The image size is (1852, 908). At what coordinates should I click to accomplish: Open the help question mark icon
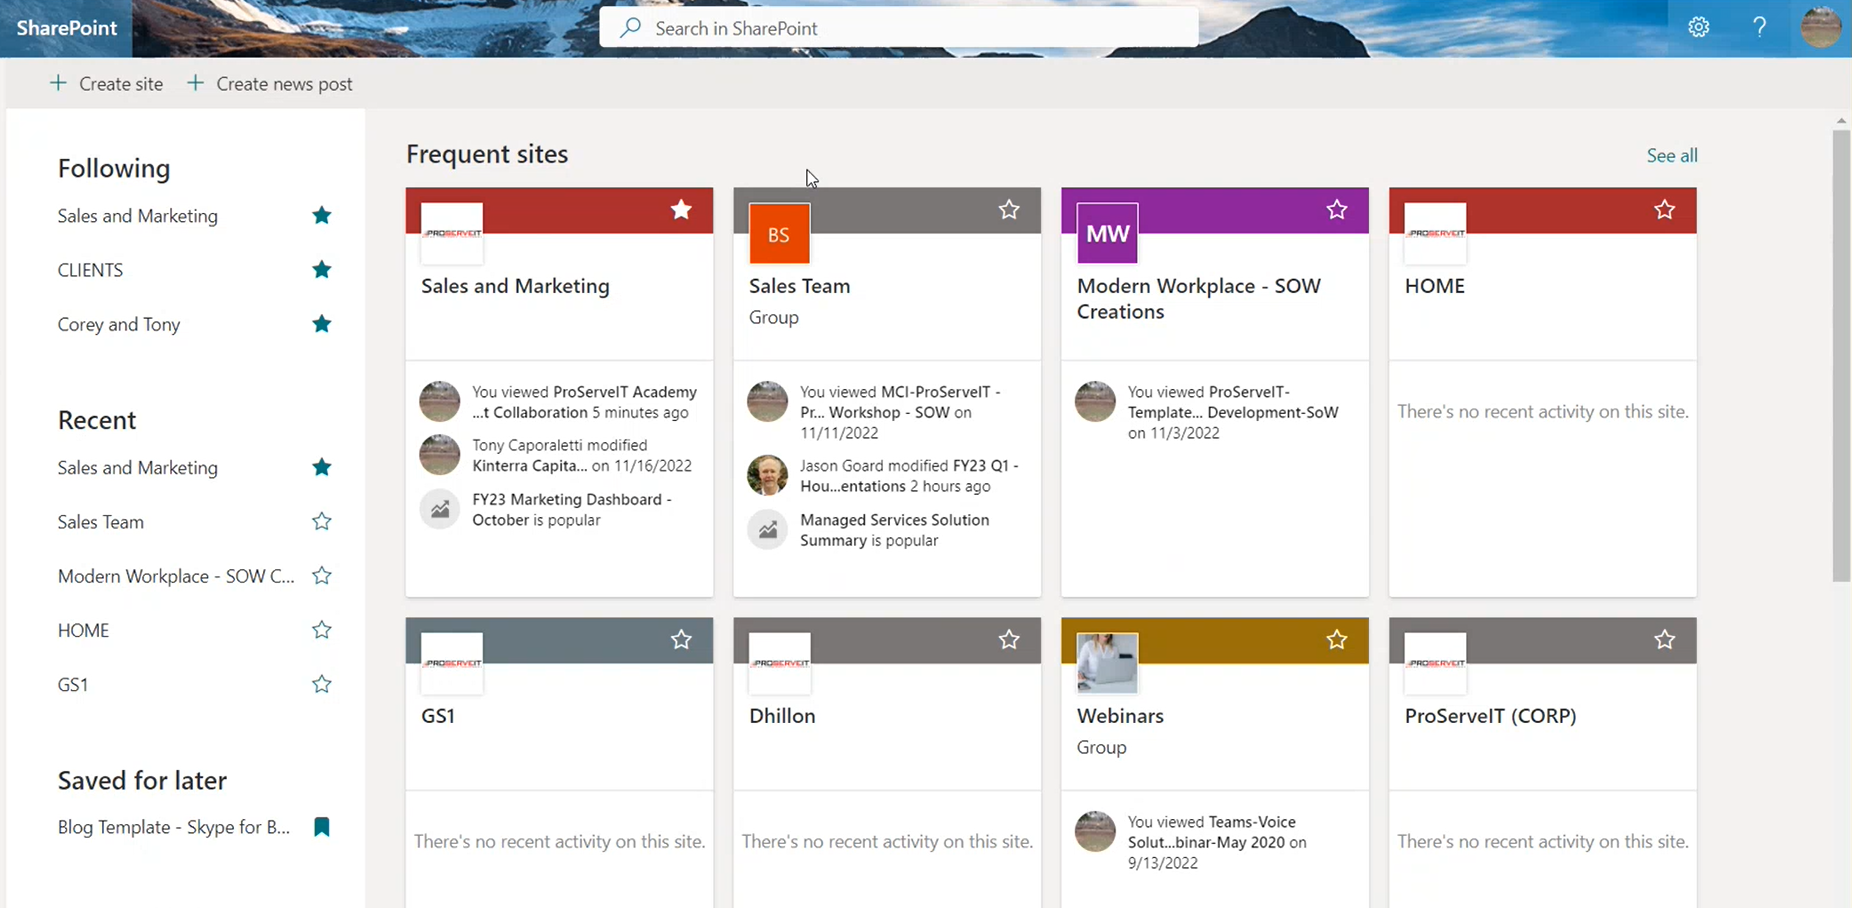[x=1759, y=28]
